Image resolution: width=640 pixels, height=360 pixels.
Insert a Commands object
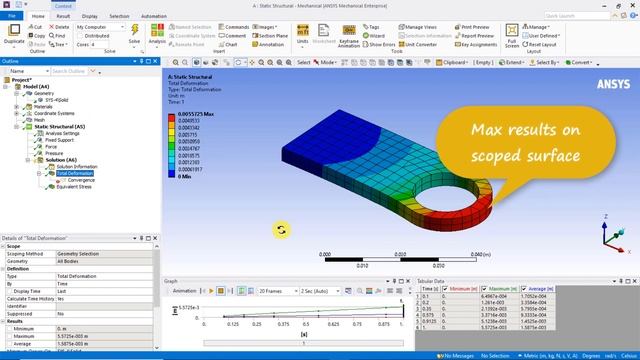233,27
